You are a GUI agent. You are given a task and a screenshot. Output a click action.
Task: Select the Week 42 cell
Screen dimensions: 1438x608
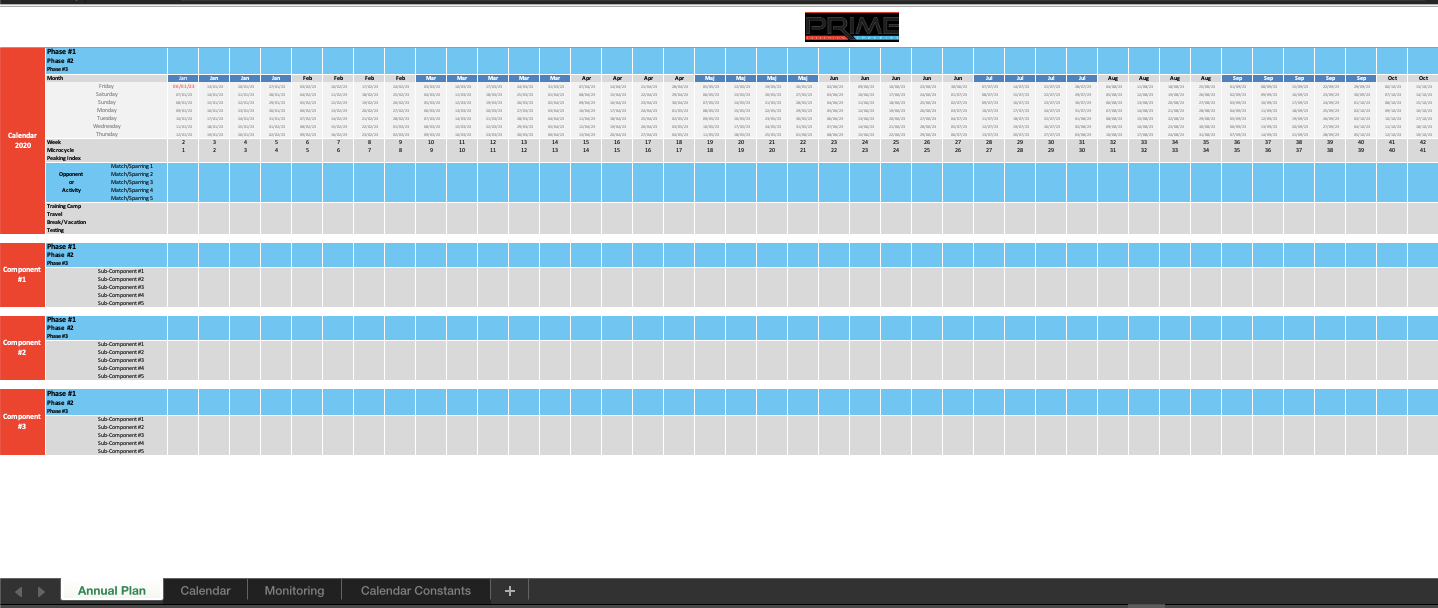coord(1423,142)
